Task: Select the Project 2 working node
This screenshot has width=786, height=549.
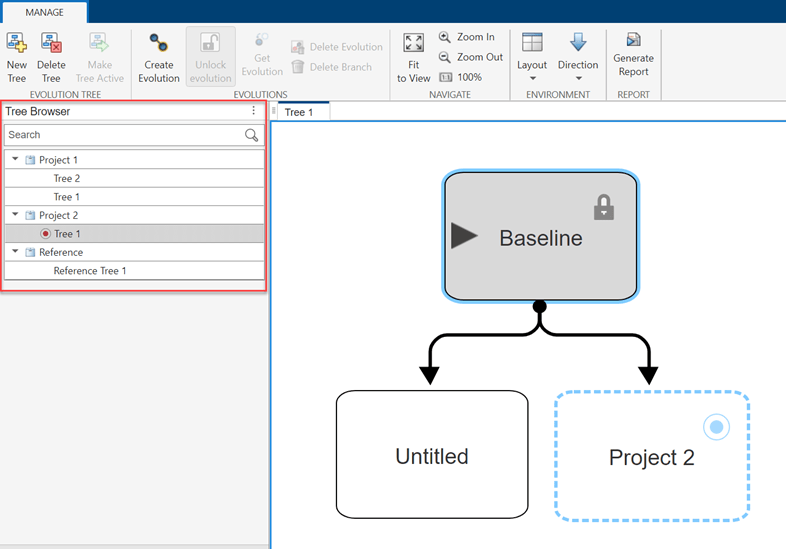Action: click(652, 456)
